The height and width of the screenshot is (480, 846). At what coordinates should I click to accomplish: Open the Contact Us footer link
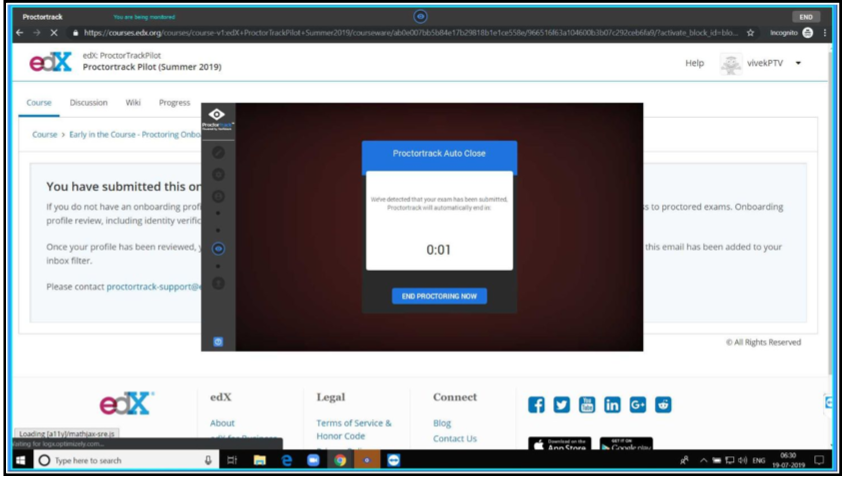click(455, 439)
